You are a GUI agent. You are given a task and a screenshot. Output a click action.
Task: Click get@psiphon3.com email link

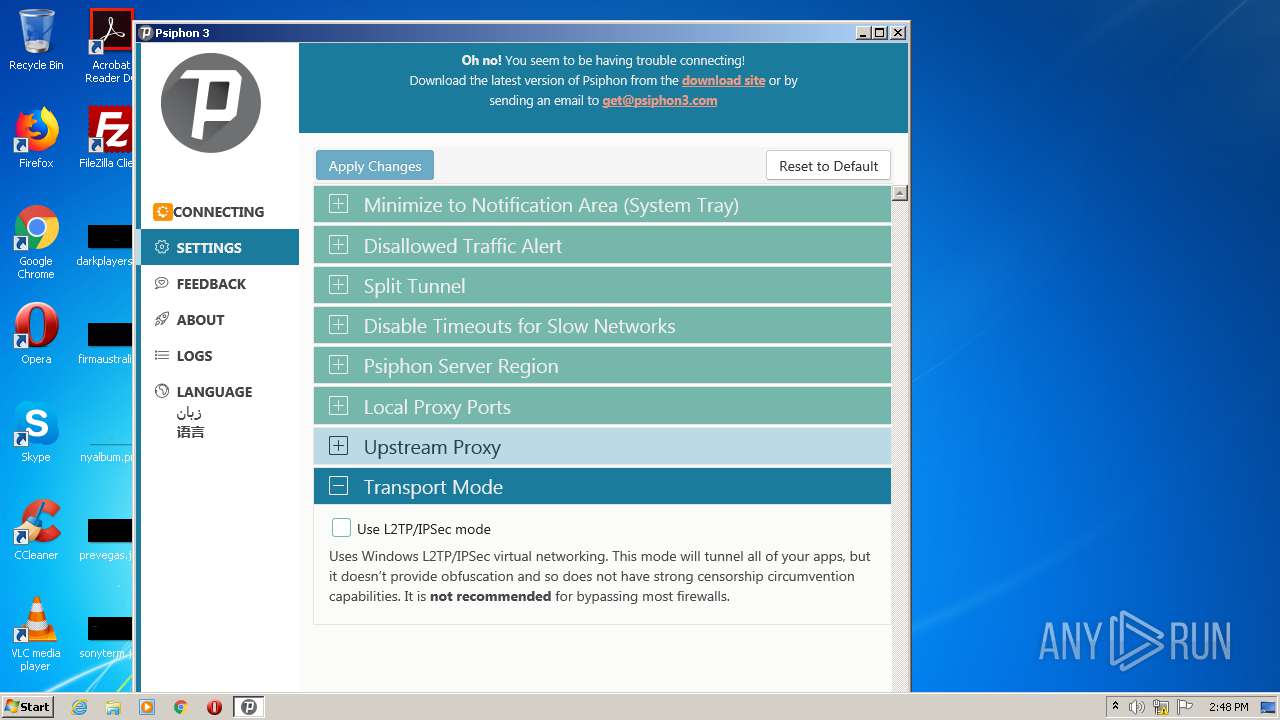click(x=659, y=100)
